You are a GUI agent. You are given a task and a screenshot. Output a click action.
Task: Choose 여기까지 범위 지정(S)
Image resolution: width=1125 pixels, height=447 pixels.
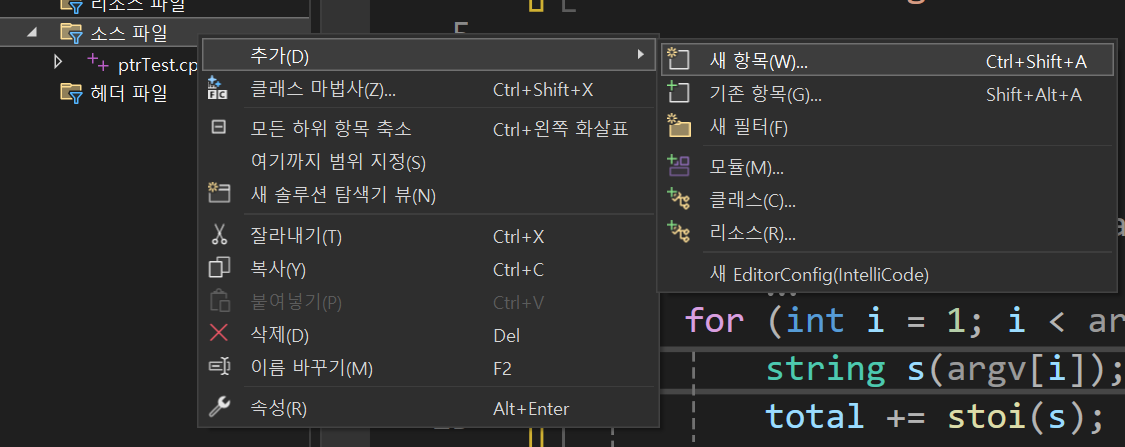(428, 162)
